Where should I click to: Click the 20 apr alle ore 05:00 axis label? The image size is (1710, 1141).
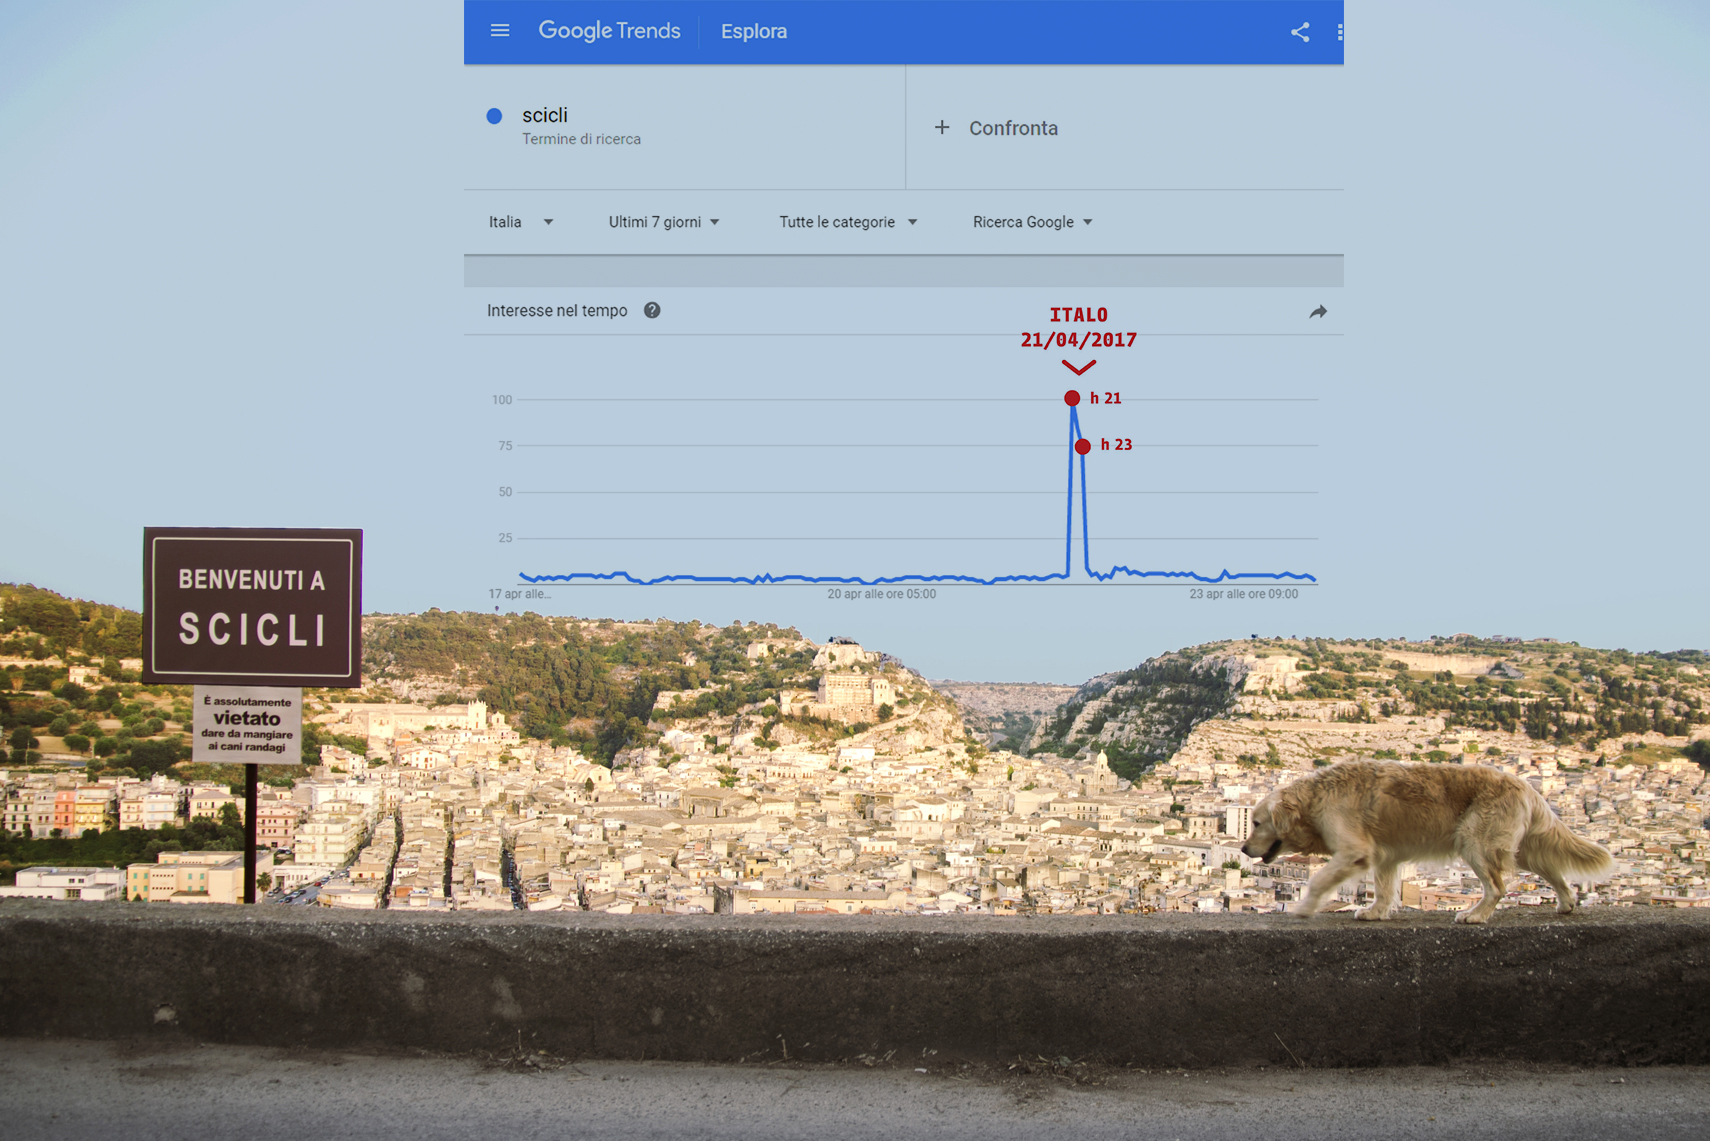(881, 594)
